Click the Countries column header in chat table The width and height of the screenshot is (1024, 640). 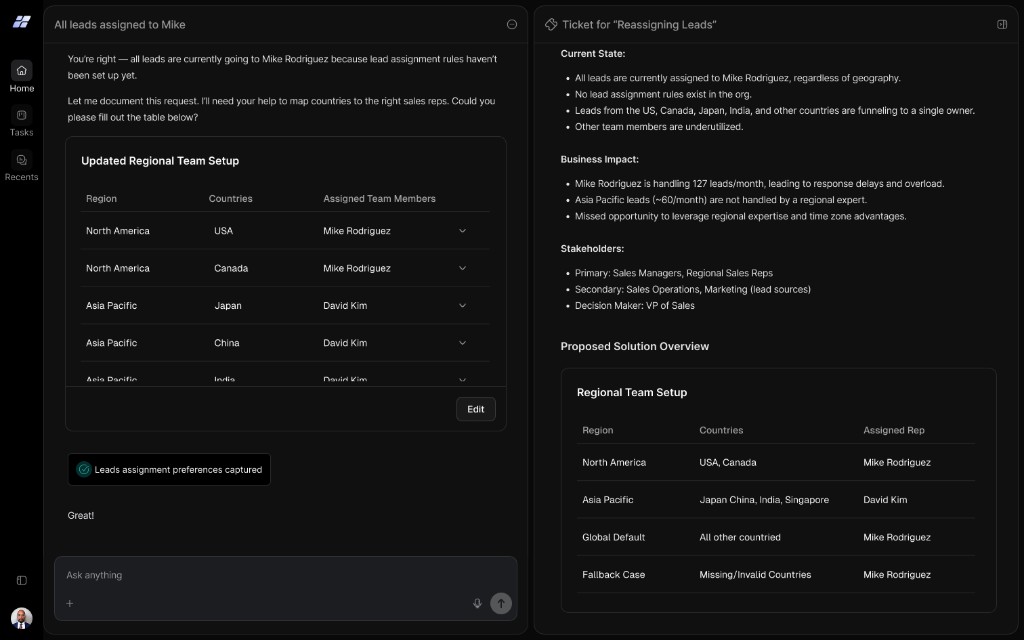point(231,199)
